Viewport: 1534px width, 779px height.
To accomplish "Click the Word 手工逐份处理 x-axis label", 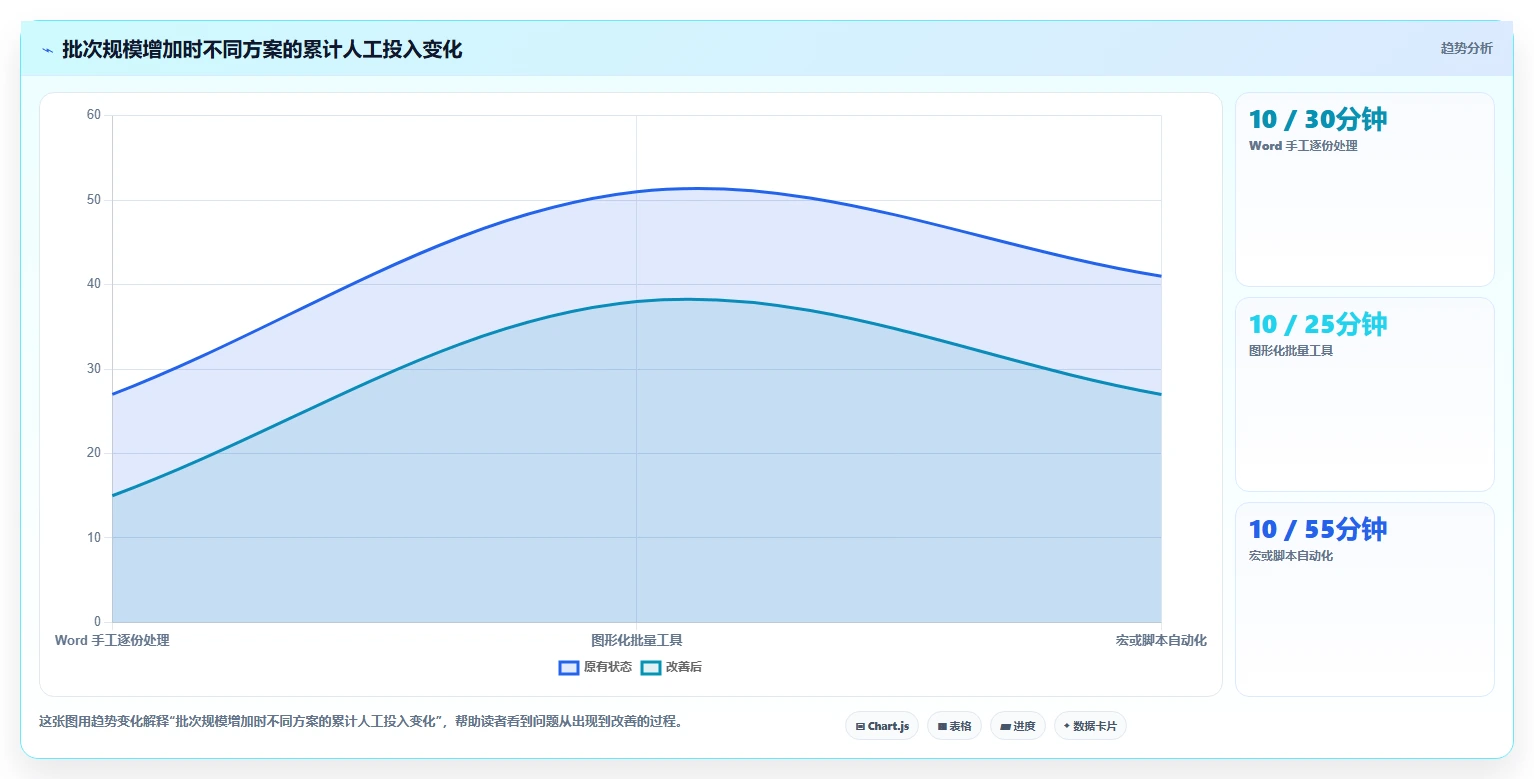I will click(x=112, y=640).
